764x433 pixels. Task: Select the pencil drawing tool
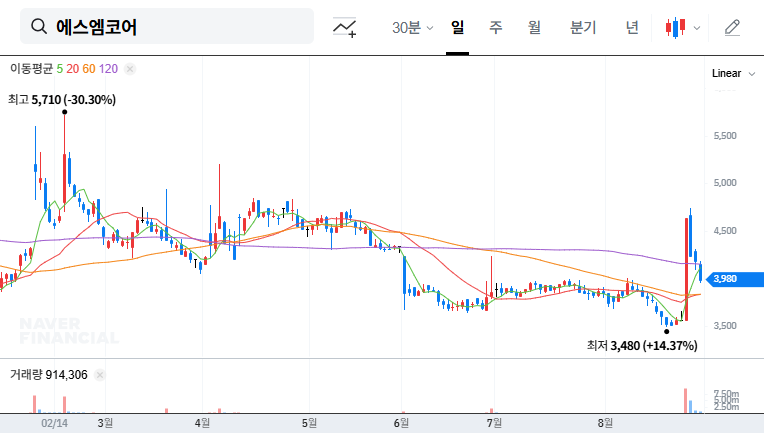click(x=732, y=28)
